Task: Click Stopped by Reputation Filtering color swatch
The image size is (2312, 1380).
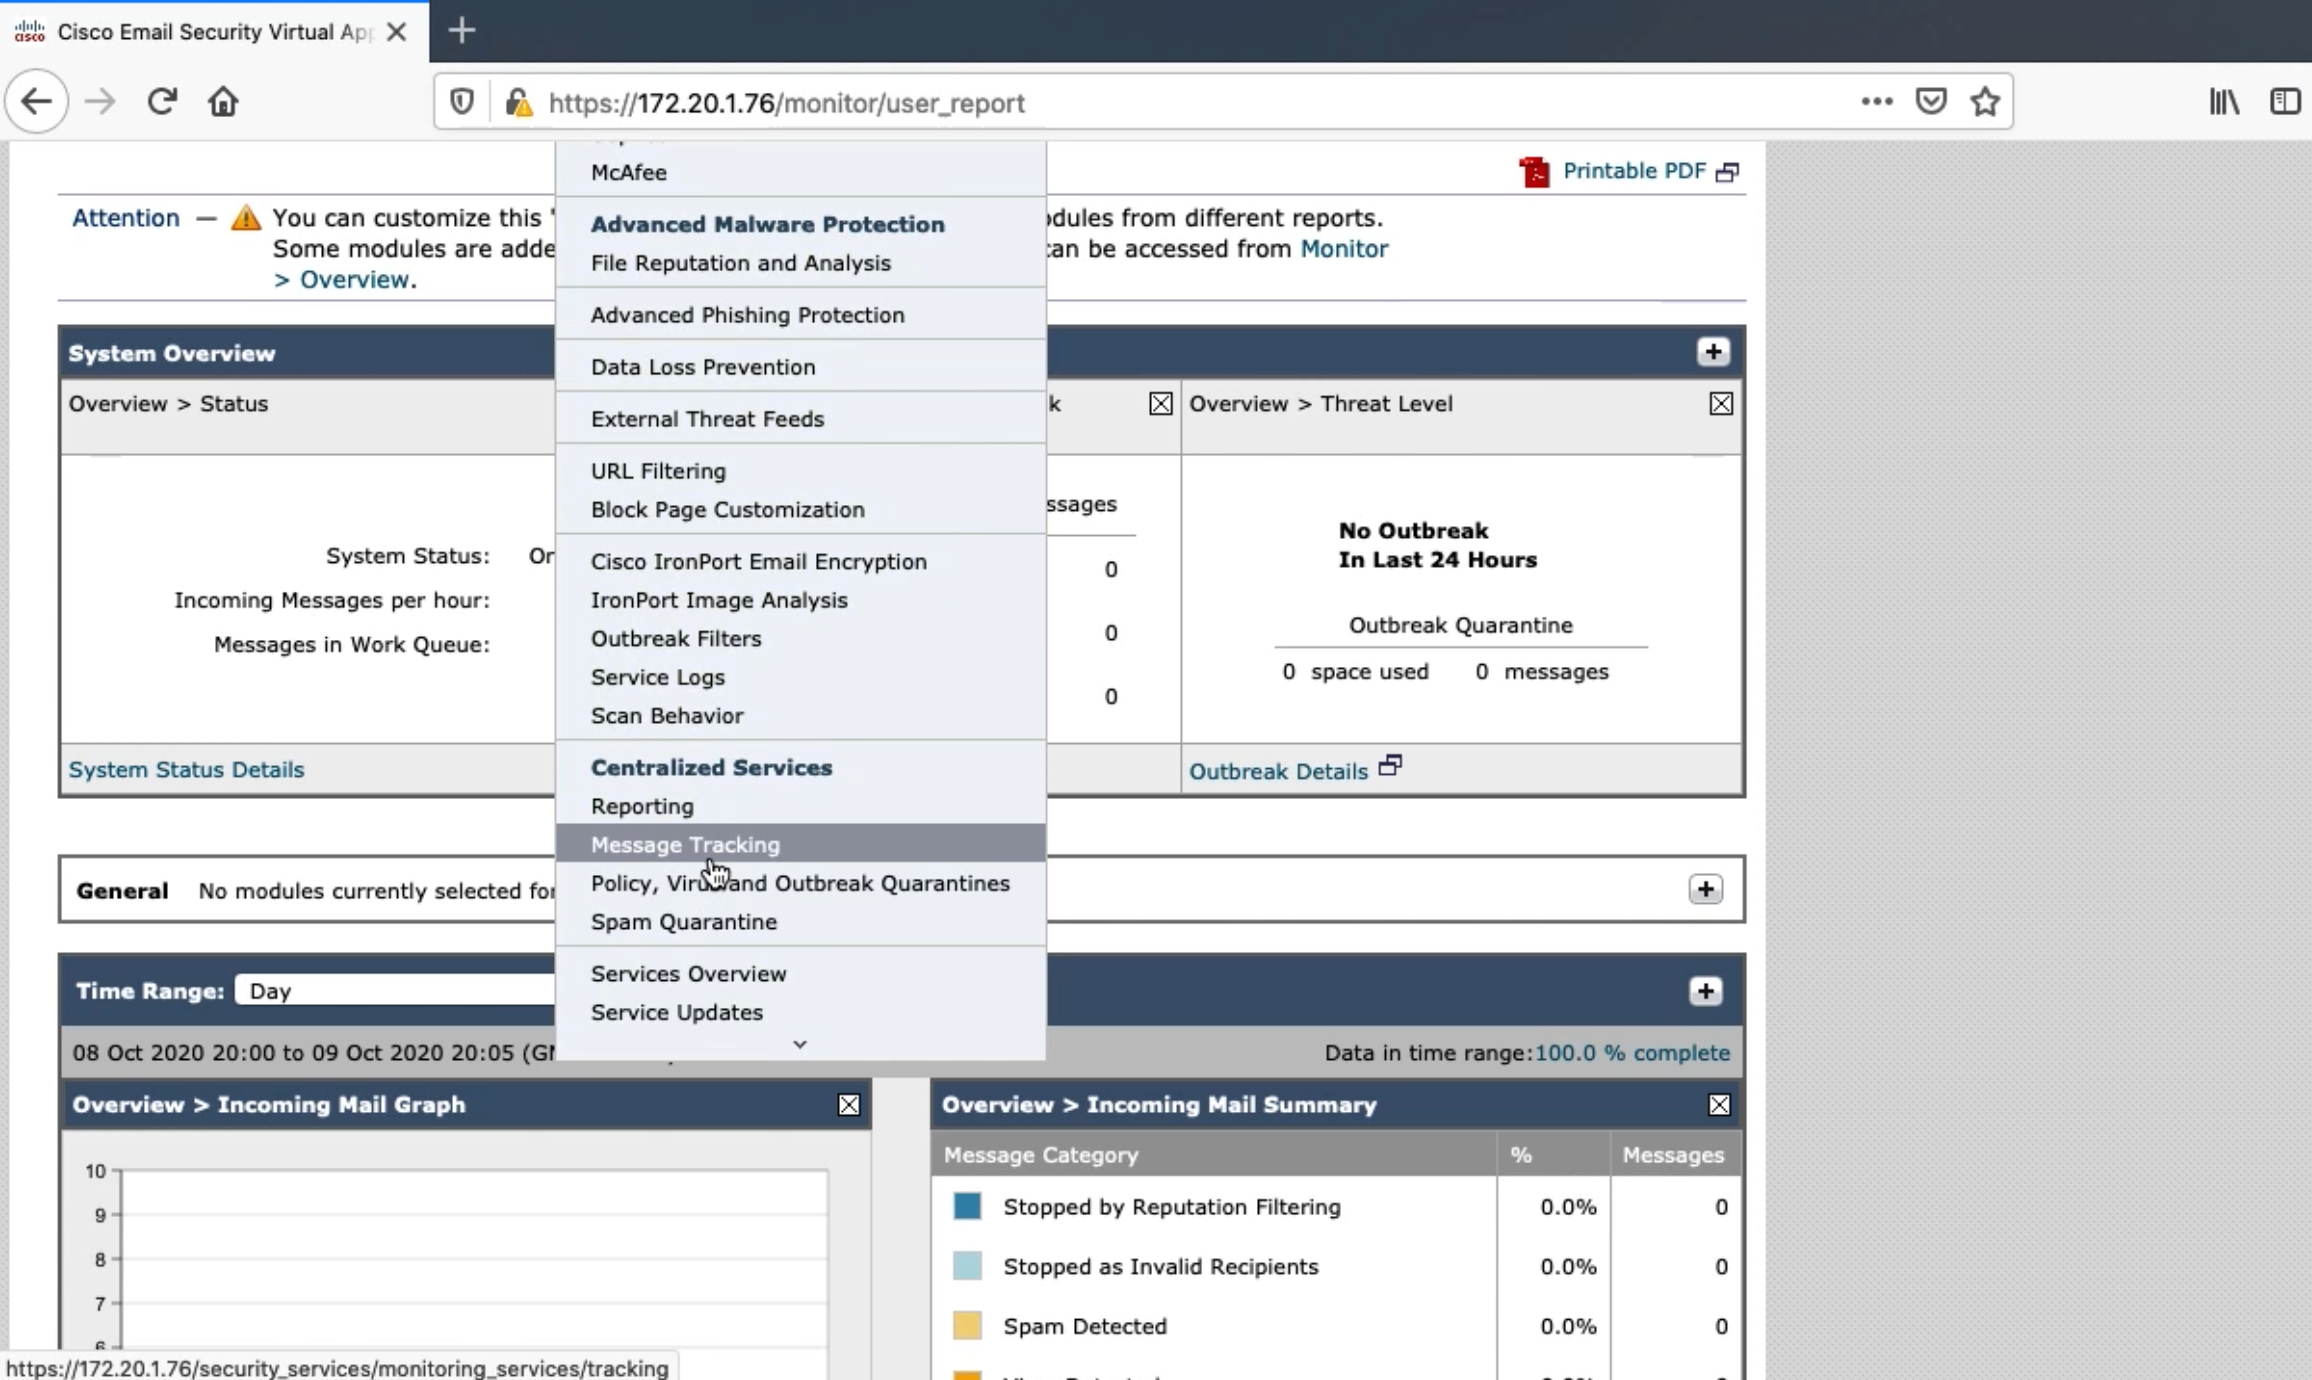Action: tap(967, 1207)
